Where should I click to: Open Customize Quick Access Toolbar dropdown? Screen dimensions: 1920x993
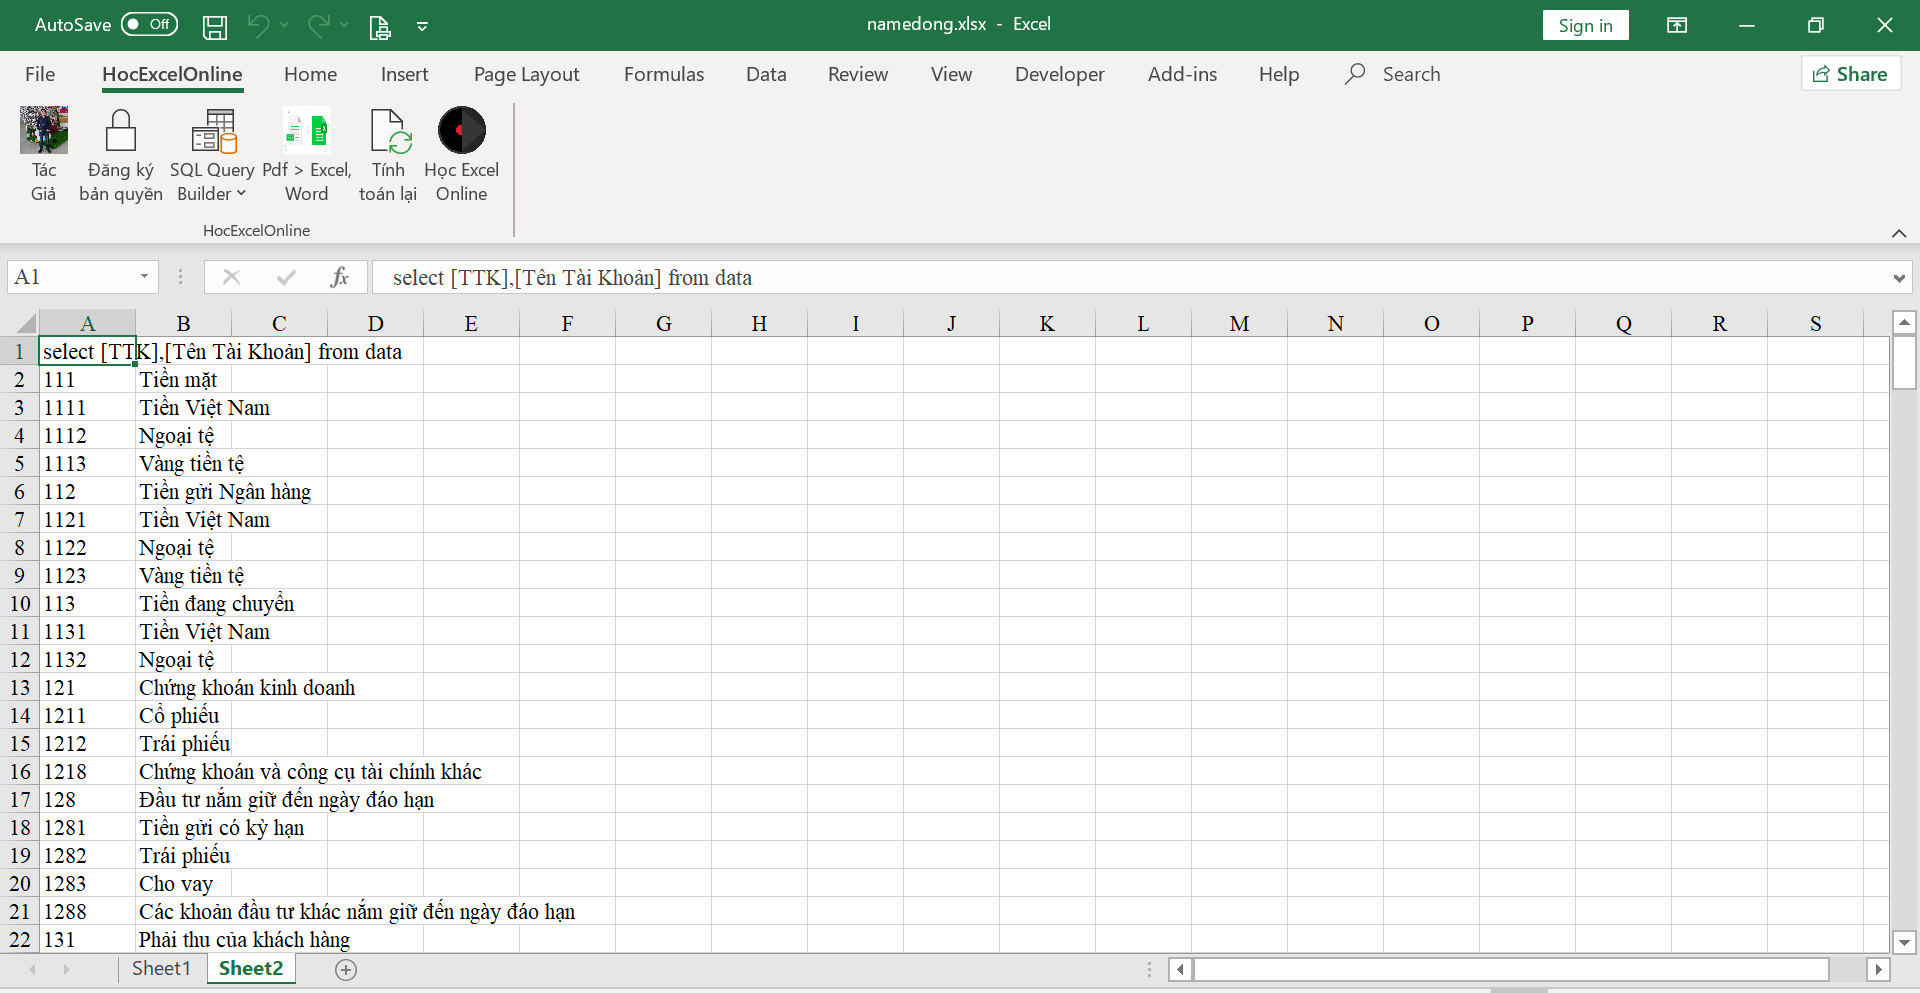pos(422,26)
